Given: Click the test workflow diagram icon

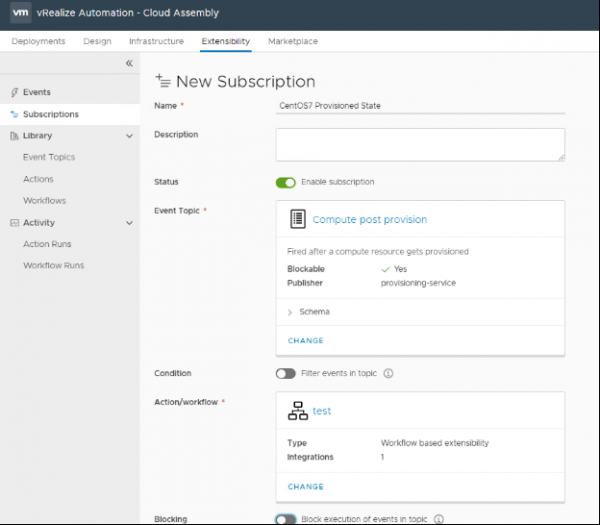Looking at the screenshot, I should 297,411.
